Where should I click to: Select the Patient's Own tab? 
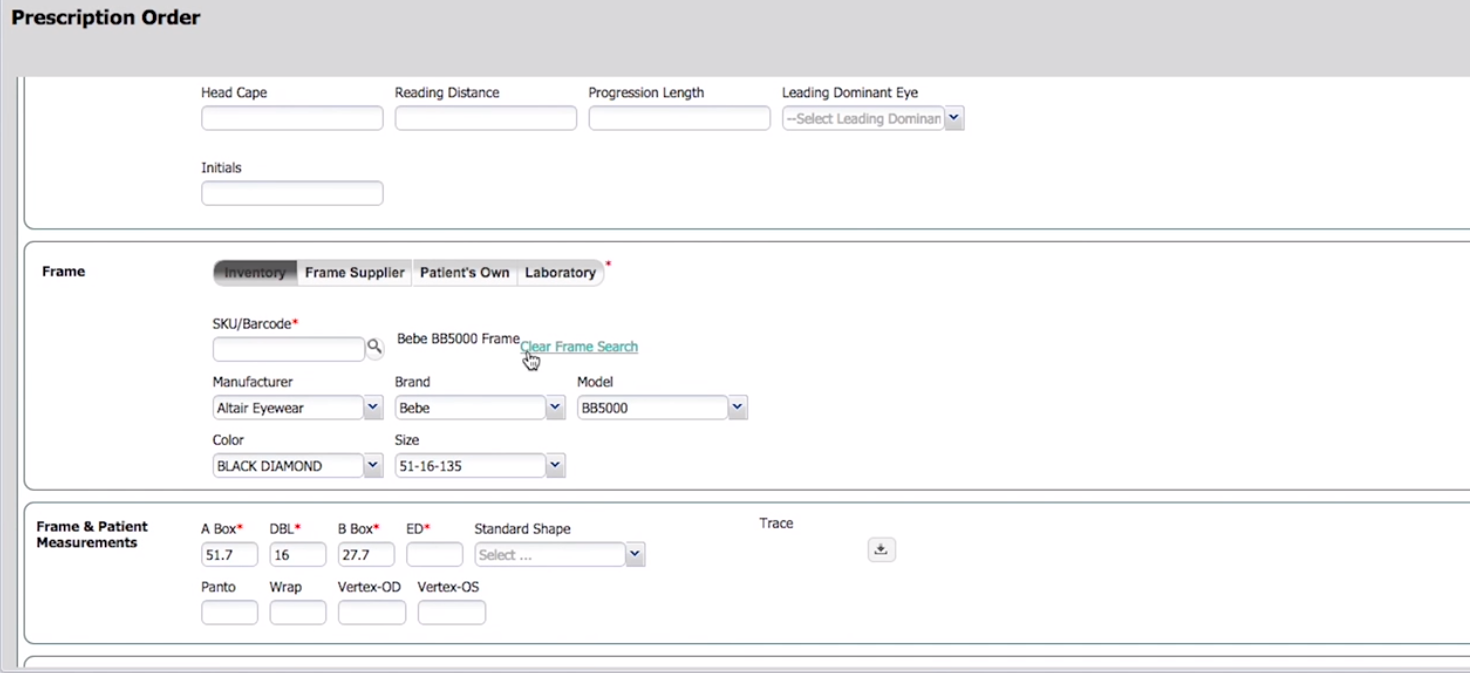point(464,272)
